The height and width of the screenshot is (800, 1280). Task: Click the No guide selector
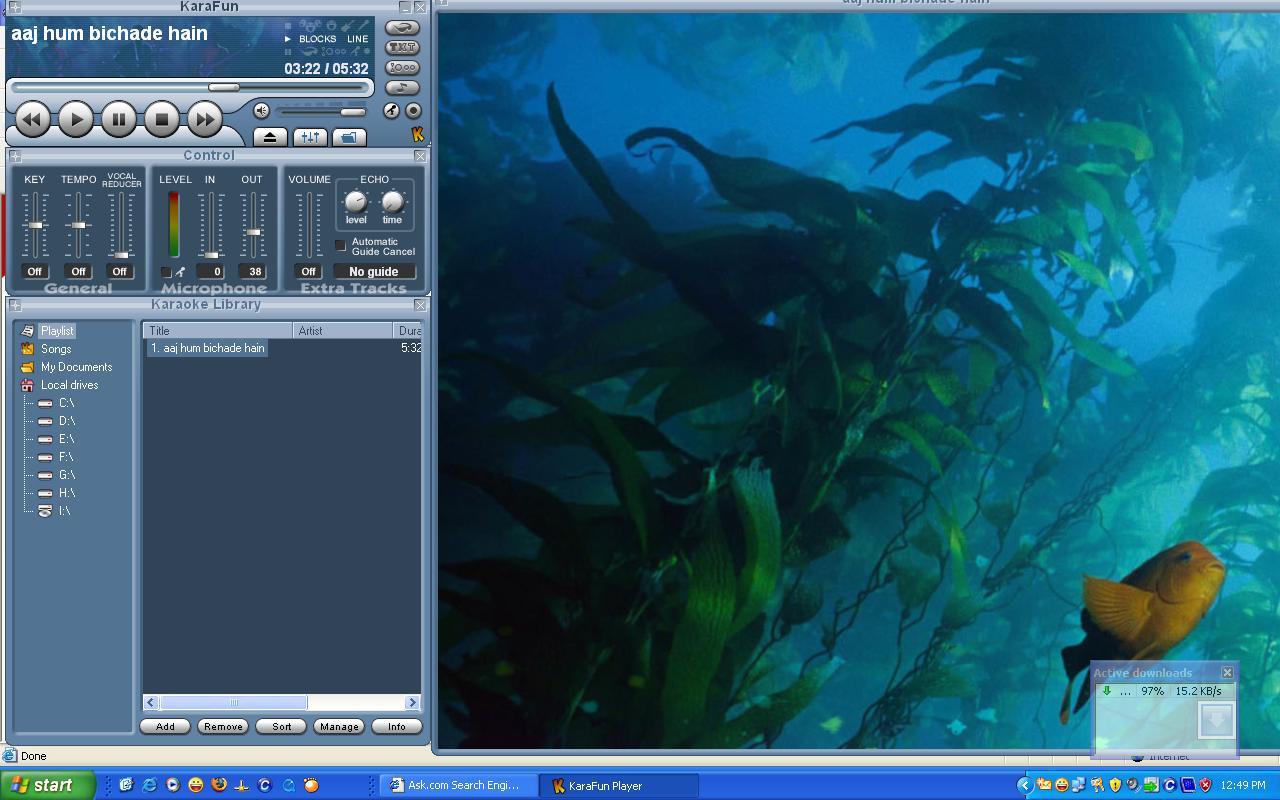click(373, 272)
